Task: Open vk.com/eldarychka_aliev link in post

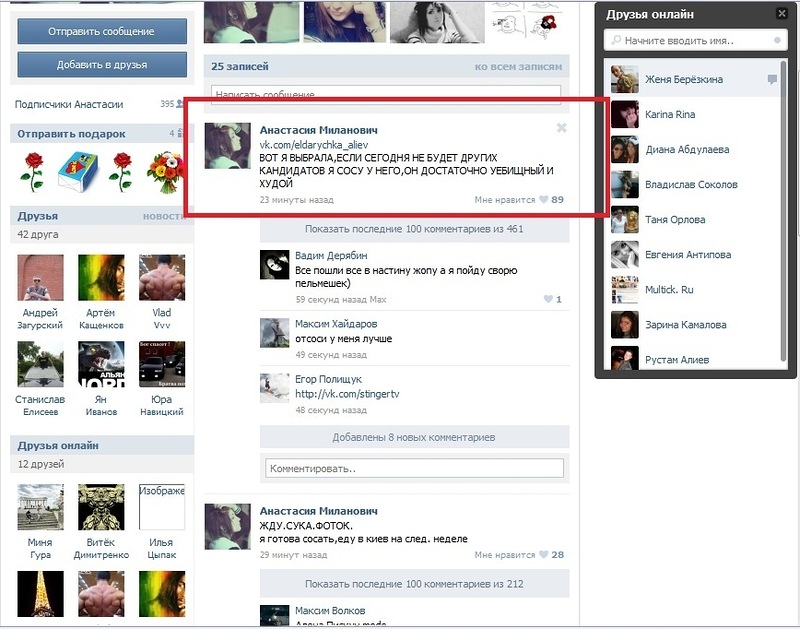Action: click(313, 144)
